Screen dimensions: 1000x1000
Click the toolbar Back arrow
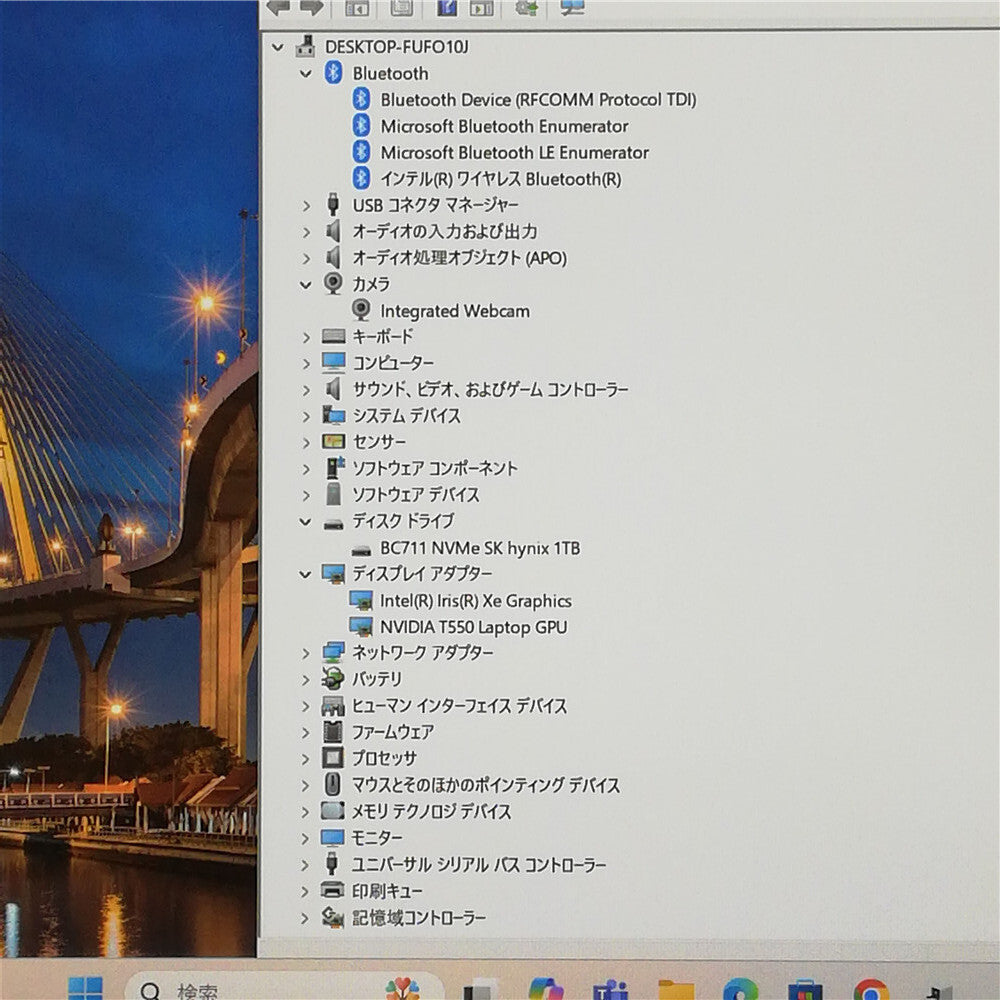tap(279, 8)
